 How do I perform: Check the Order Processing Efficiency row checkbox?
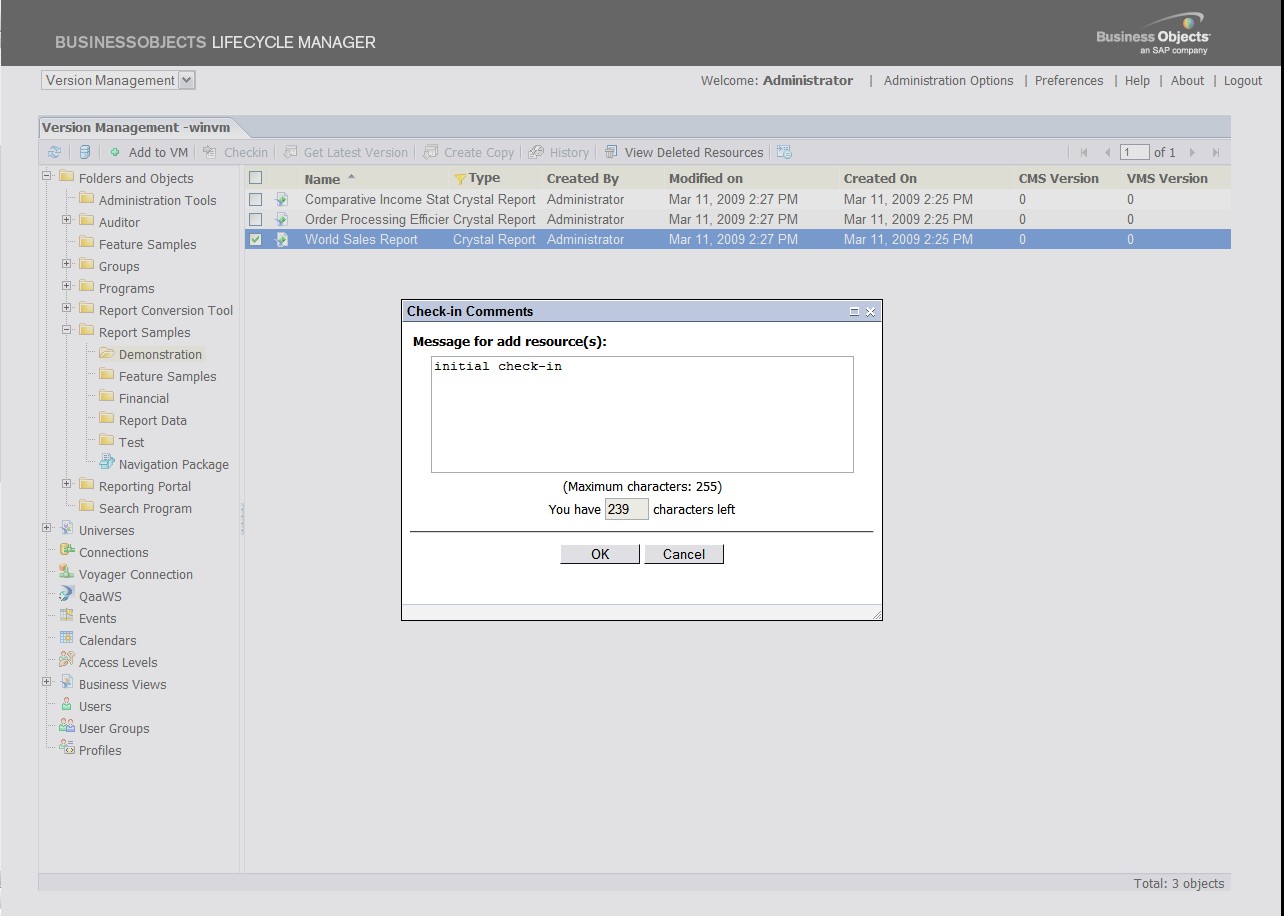click(x=256, y=219)
